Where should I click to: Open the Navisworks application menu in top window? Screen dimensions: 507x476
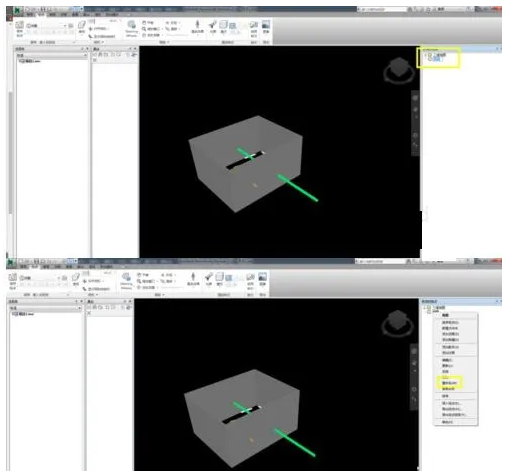[17, 10]
